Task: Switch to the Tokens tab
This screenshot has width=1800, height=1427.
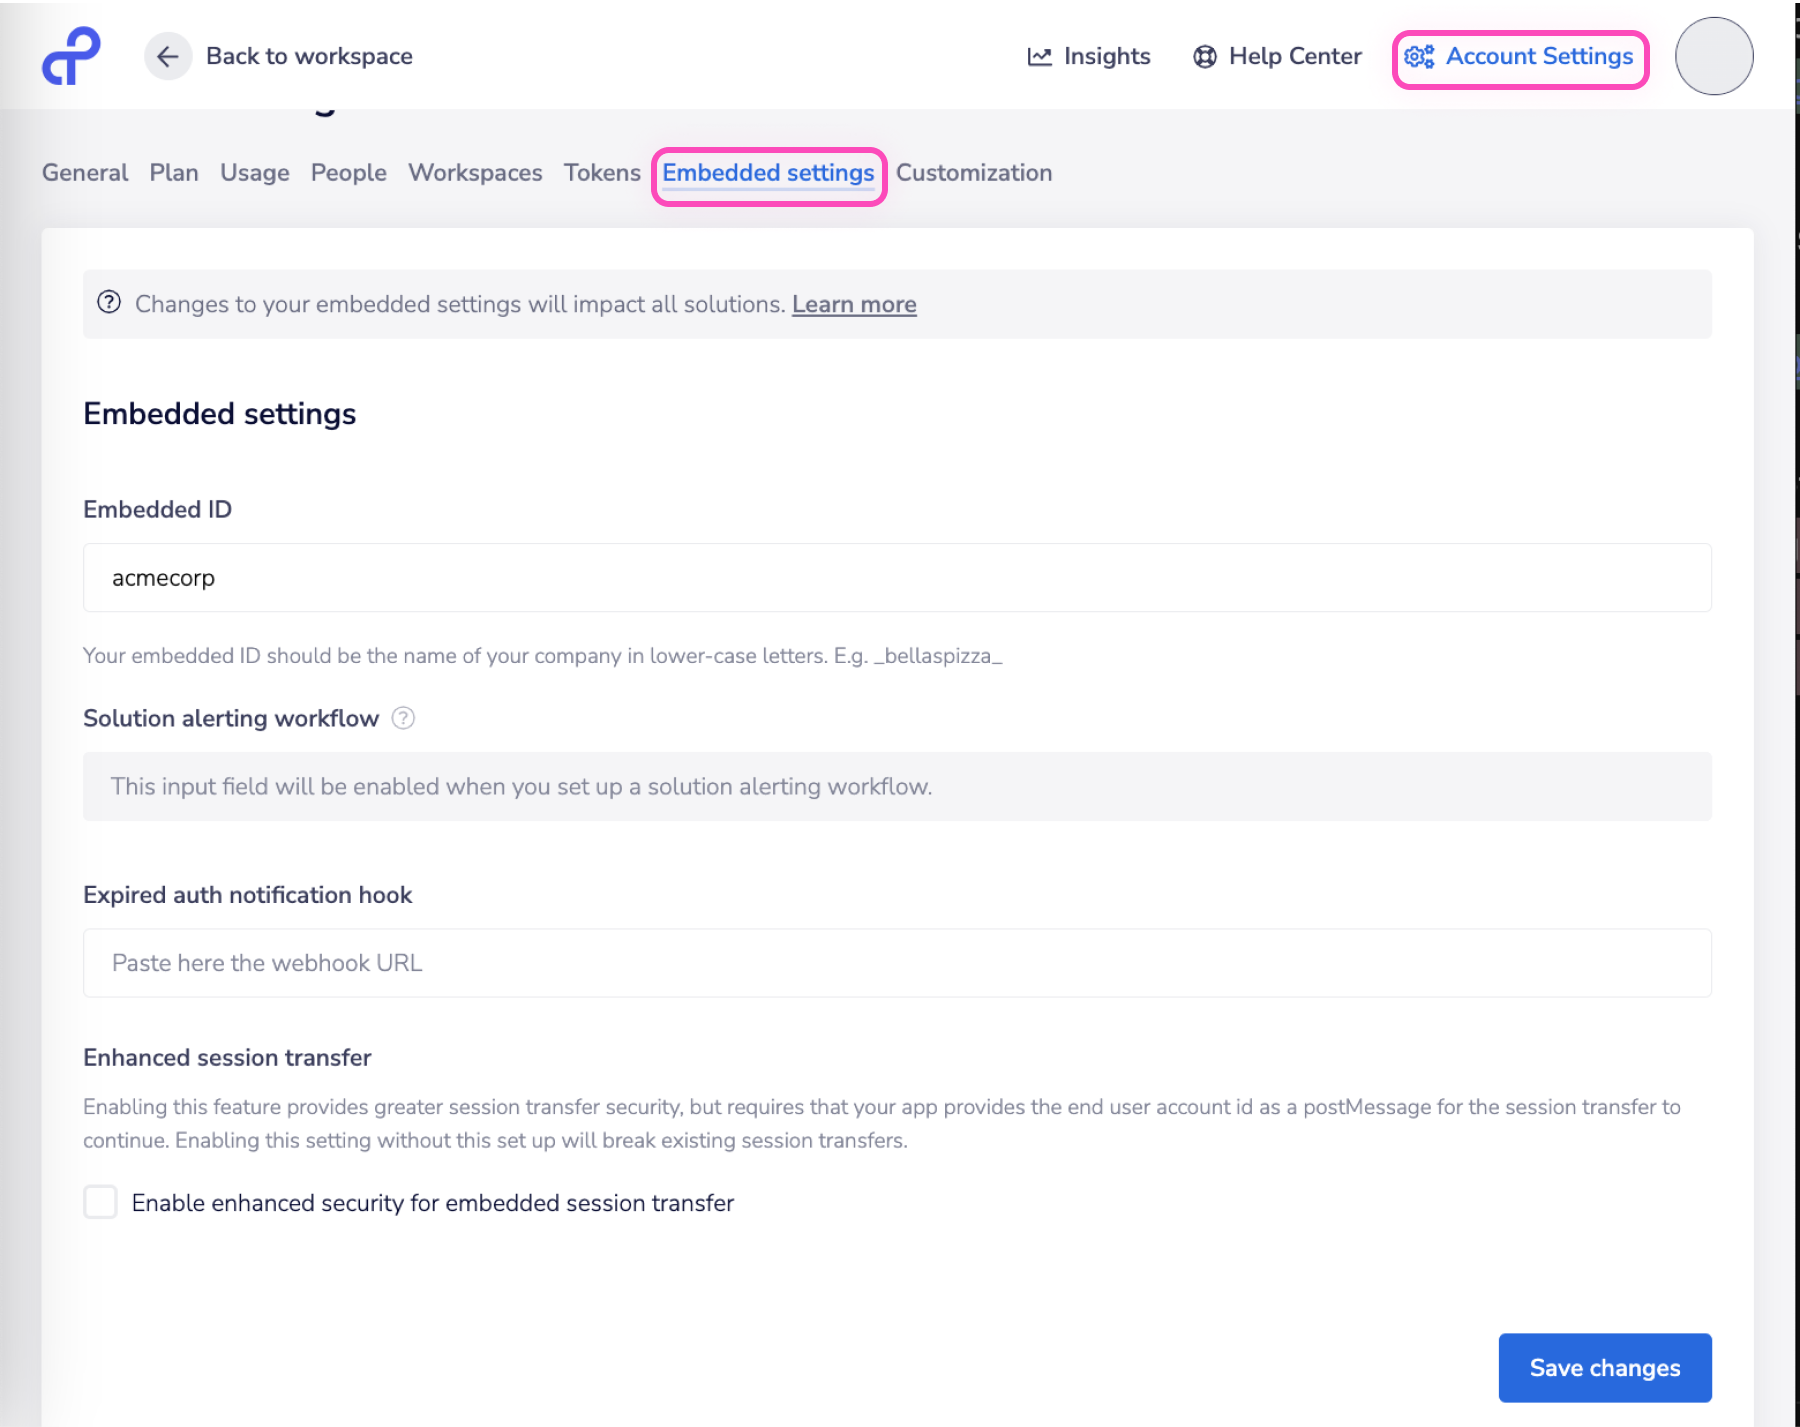Action: (602, 172)
